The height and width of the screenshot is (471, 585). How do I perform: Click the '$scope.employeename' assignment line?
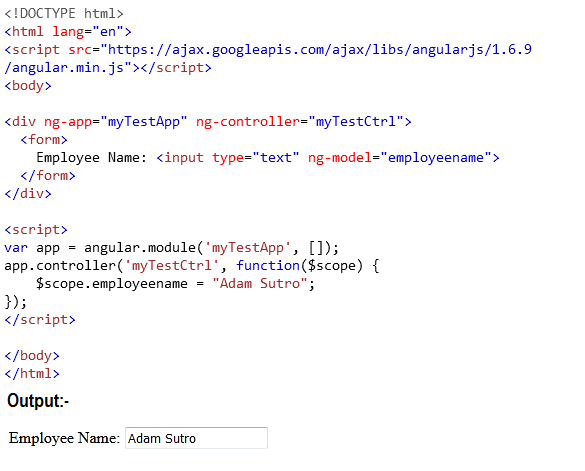click(x=176, y=284)
